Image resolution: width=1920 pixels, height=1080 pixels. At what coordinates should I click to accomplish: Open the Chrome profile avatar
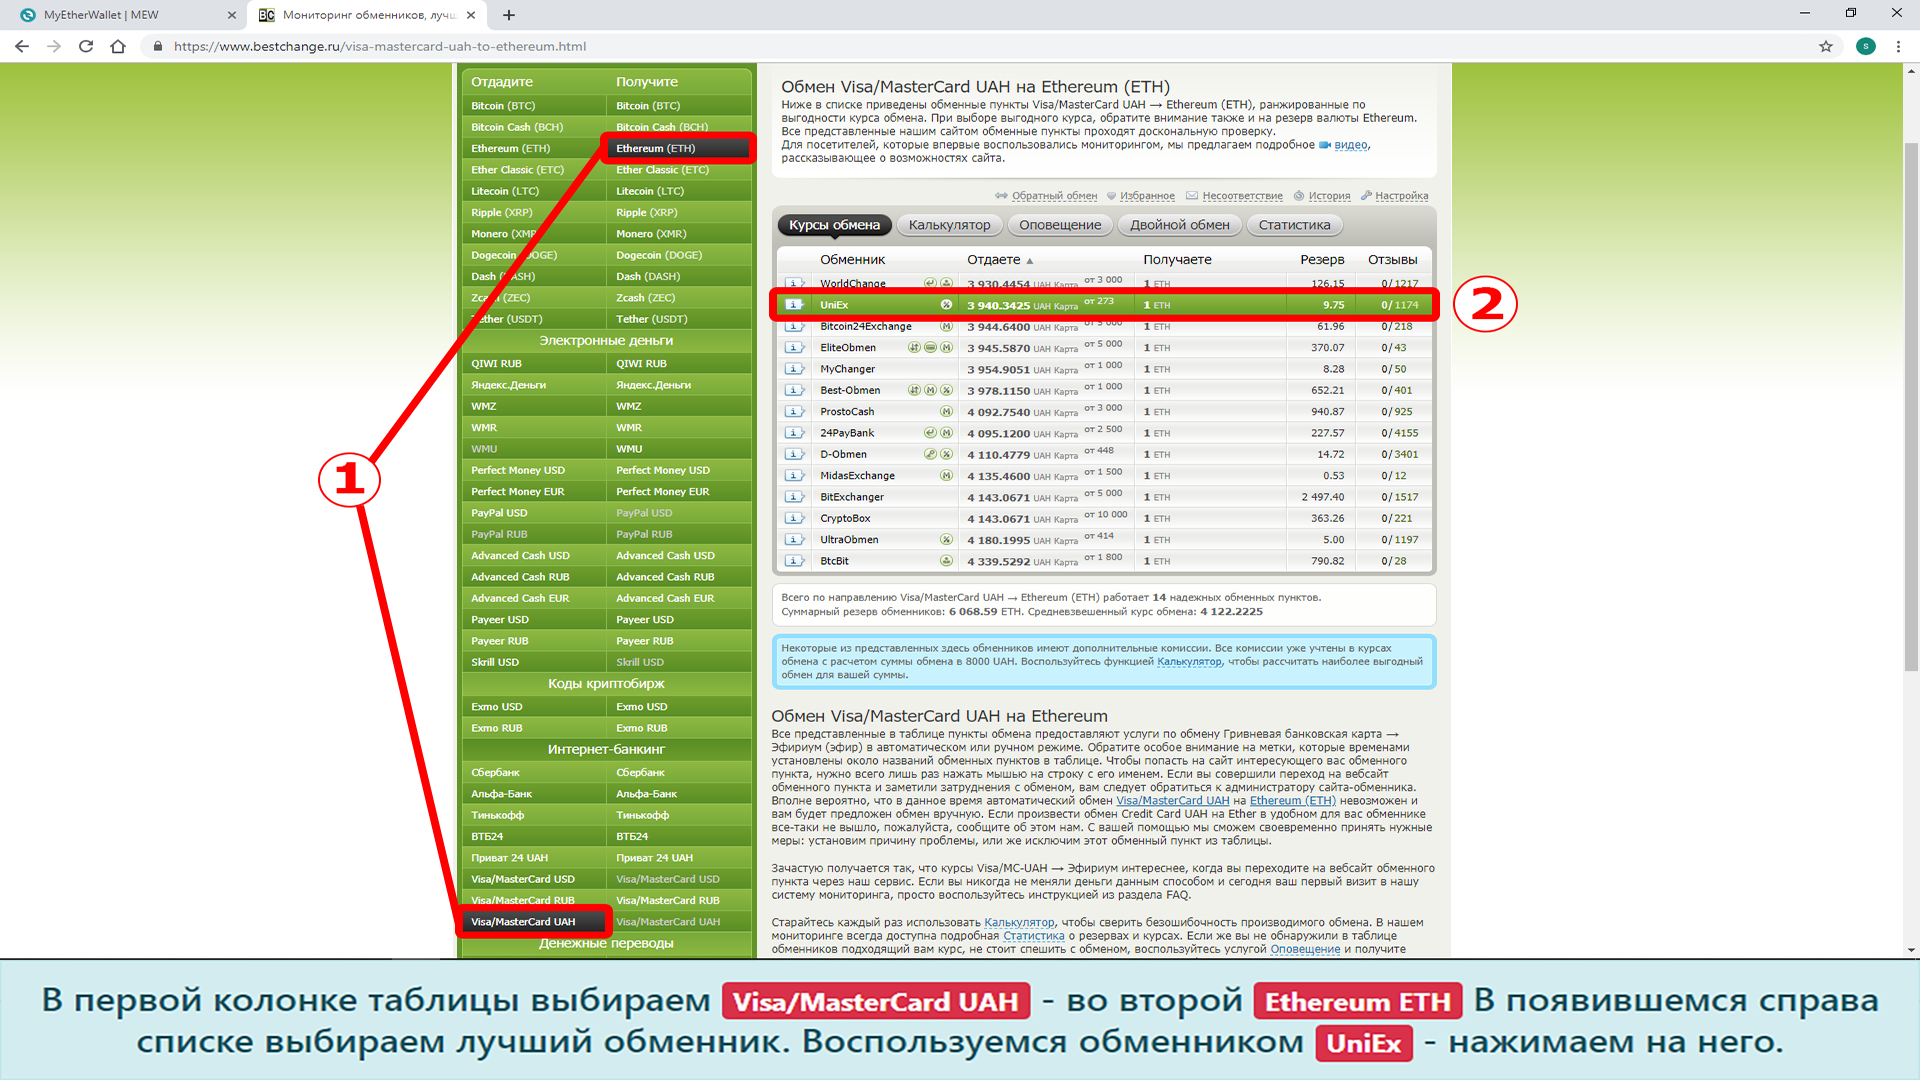tap(1866, 46)
